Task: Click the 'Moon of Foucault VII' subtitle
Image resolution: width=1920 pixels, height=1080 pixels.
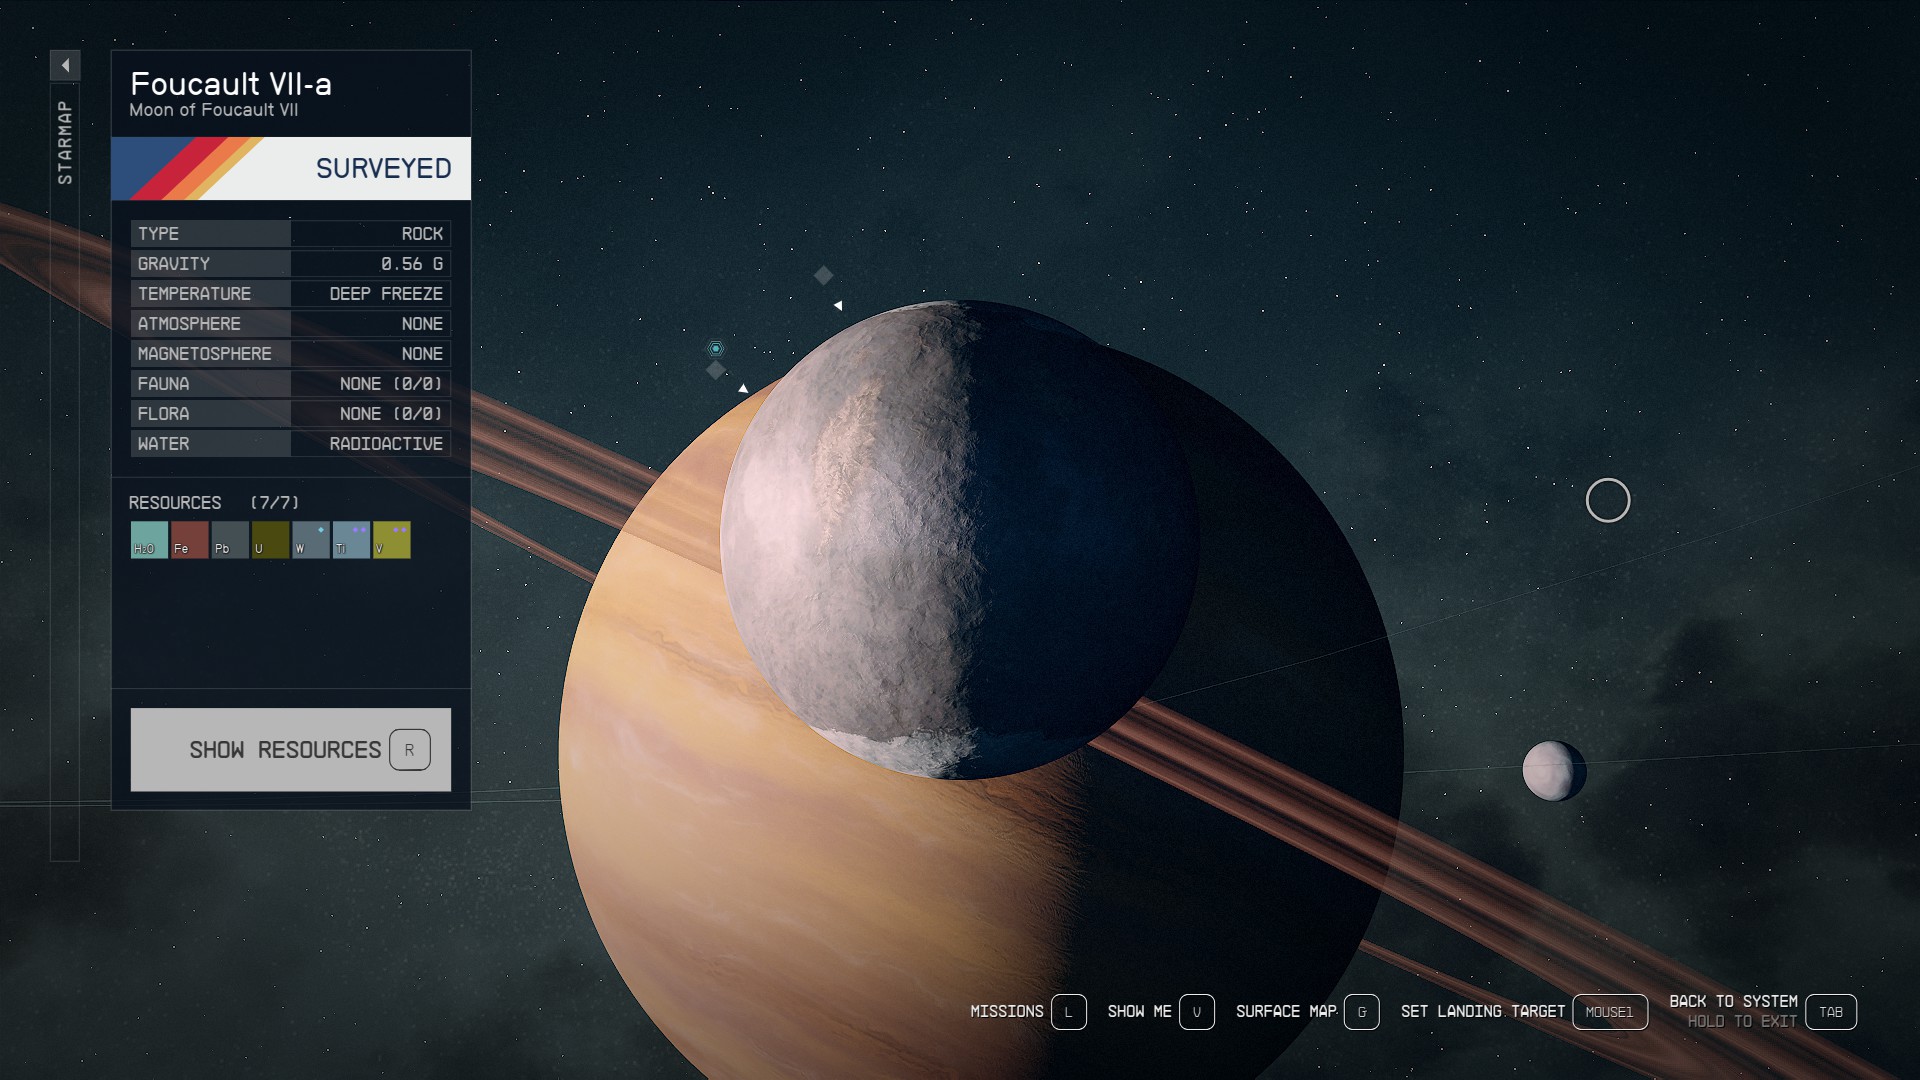Action: point(213,110)
